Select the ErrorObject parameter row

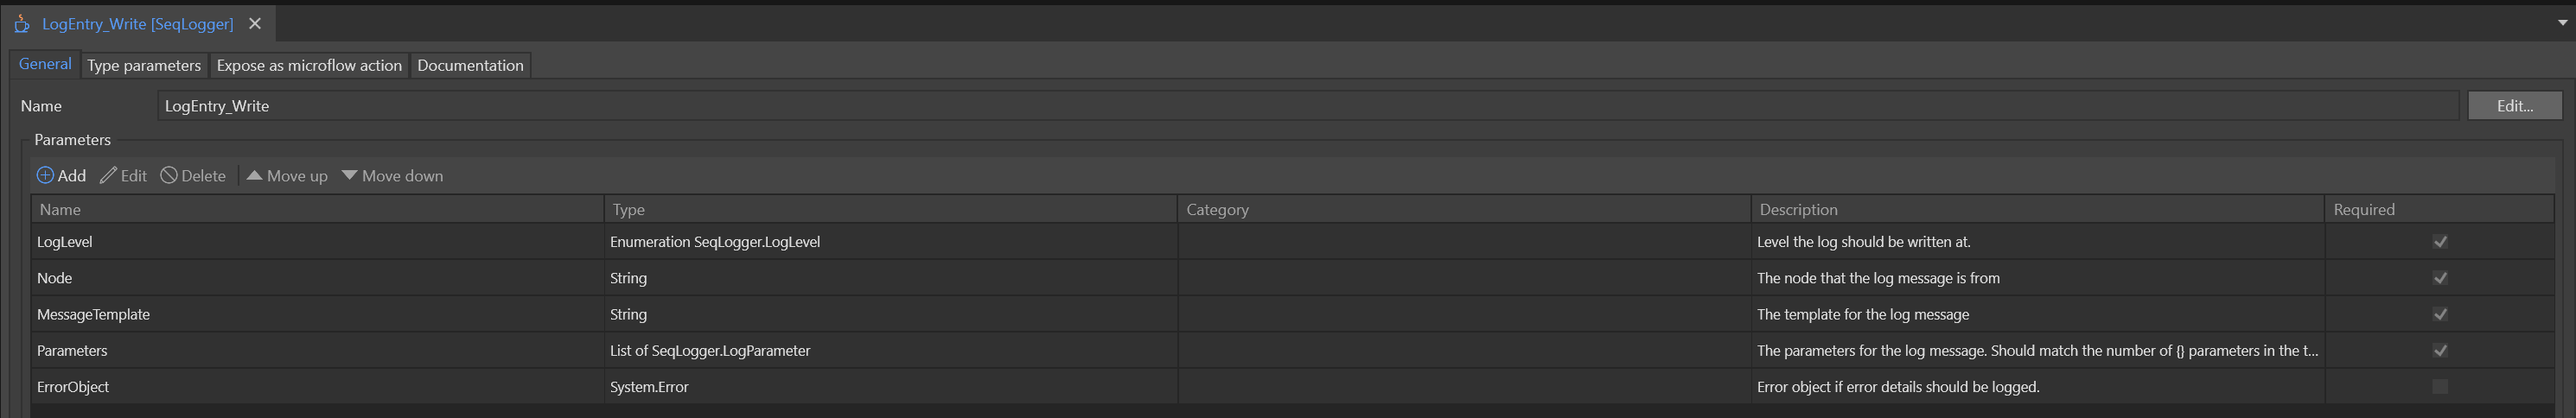point(73,386)
